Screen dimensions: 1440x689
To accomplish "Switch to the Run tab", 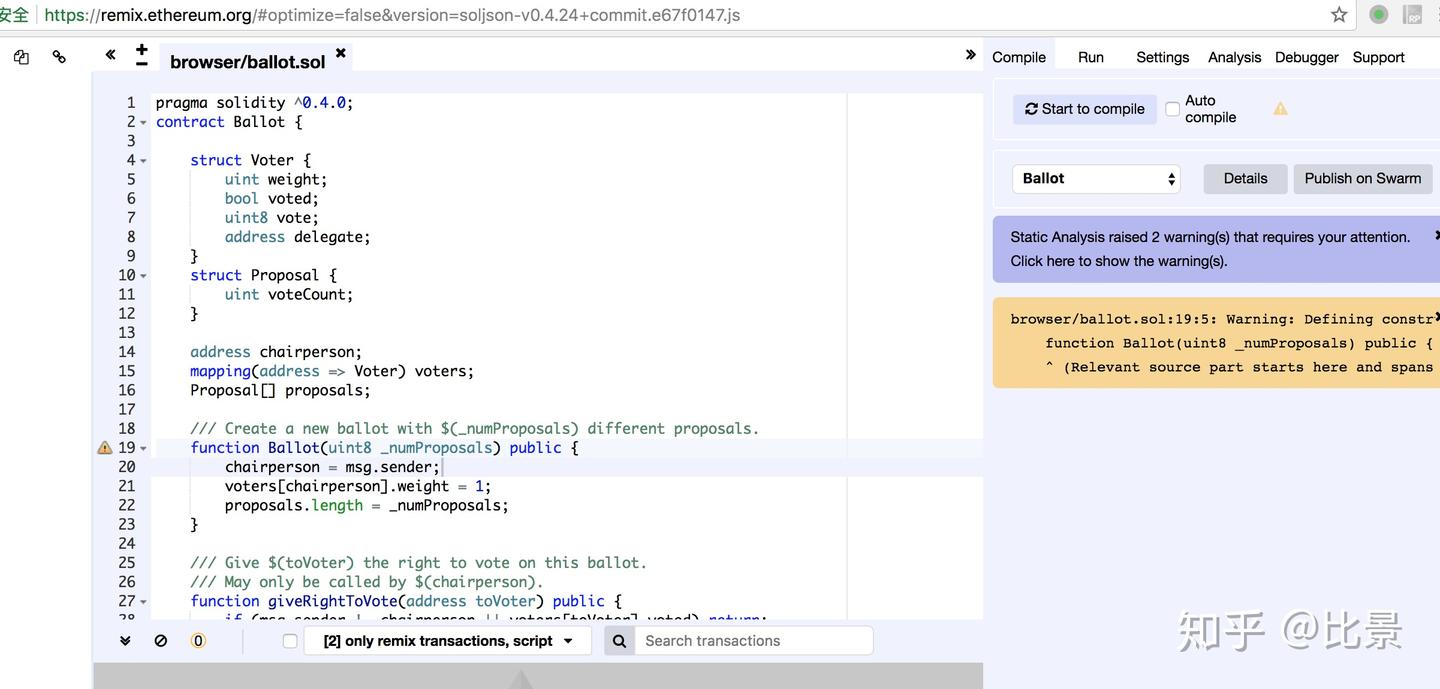I will click(x=1090, y=57).
